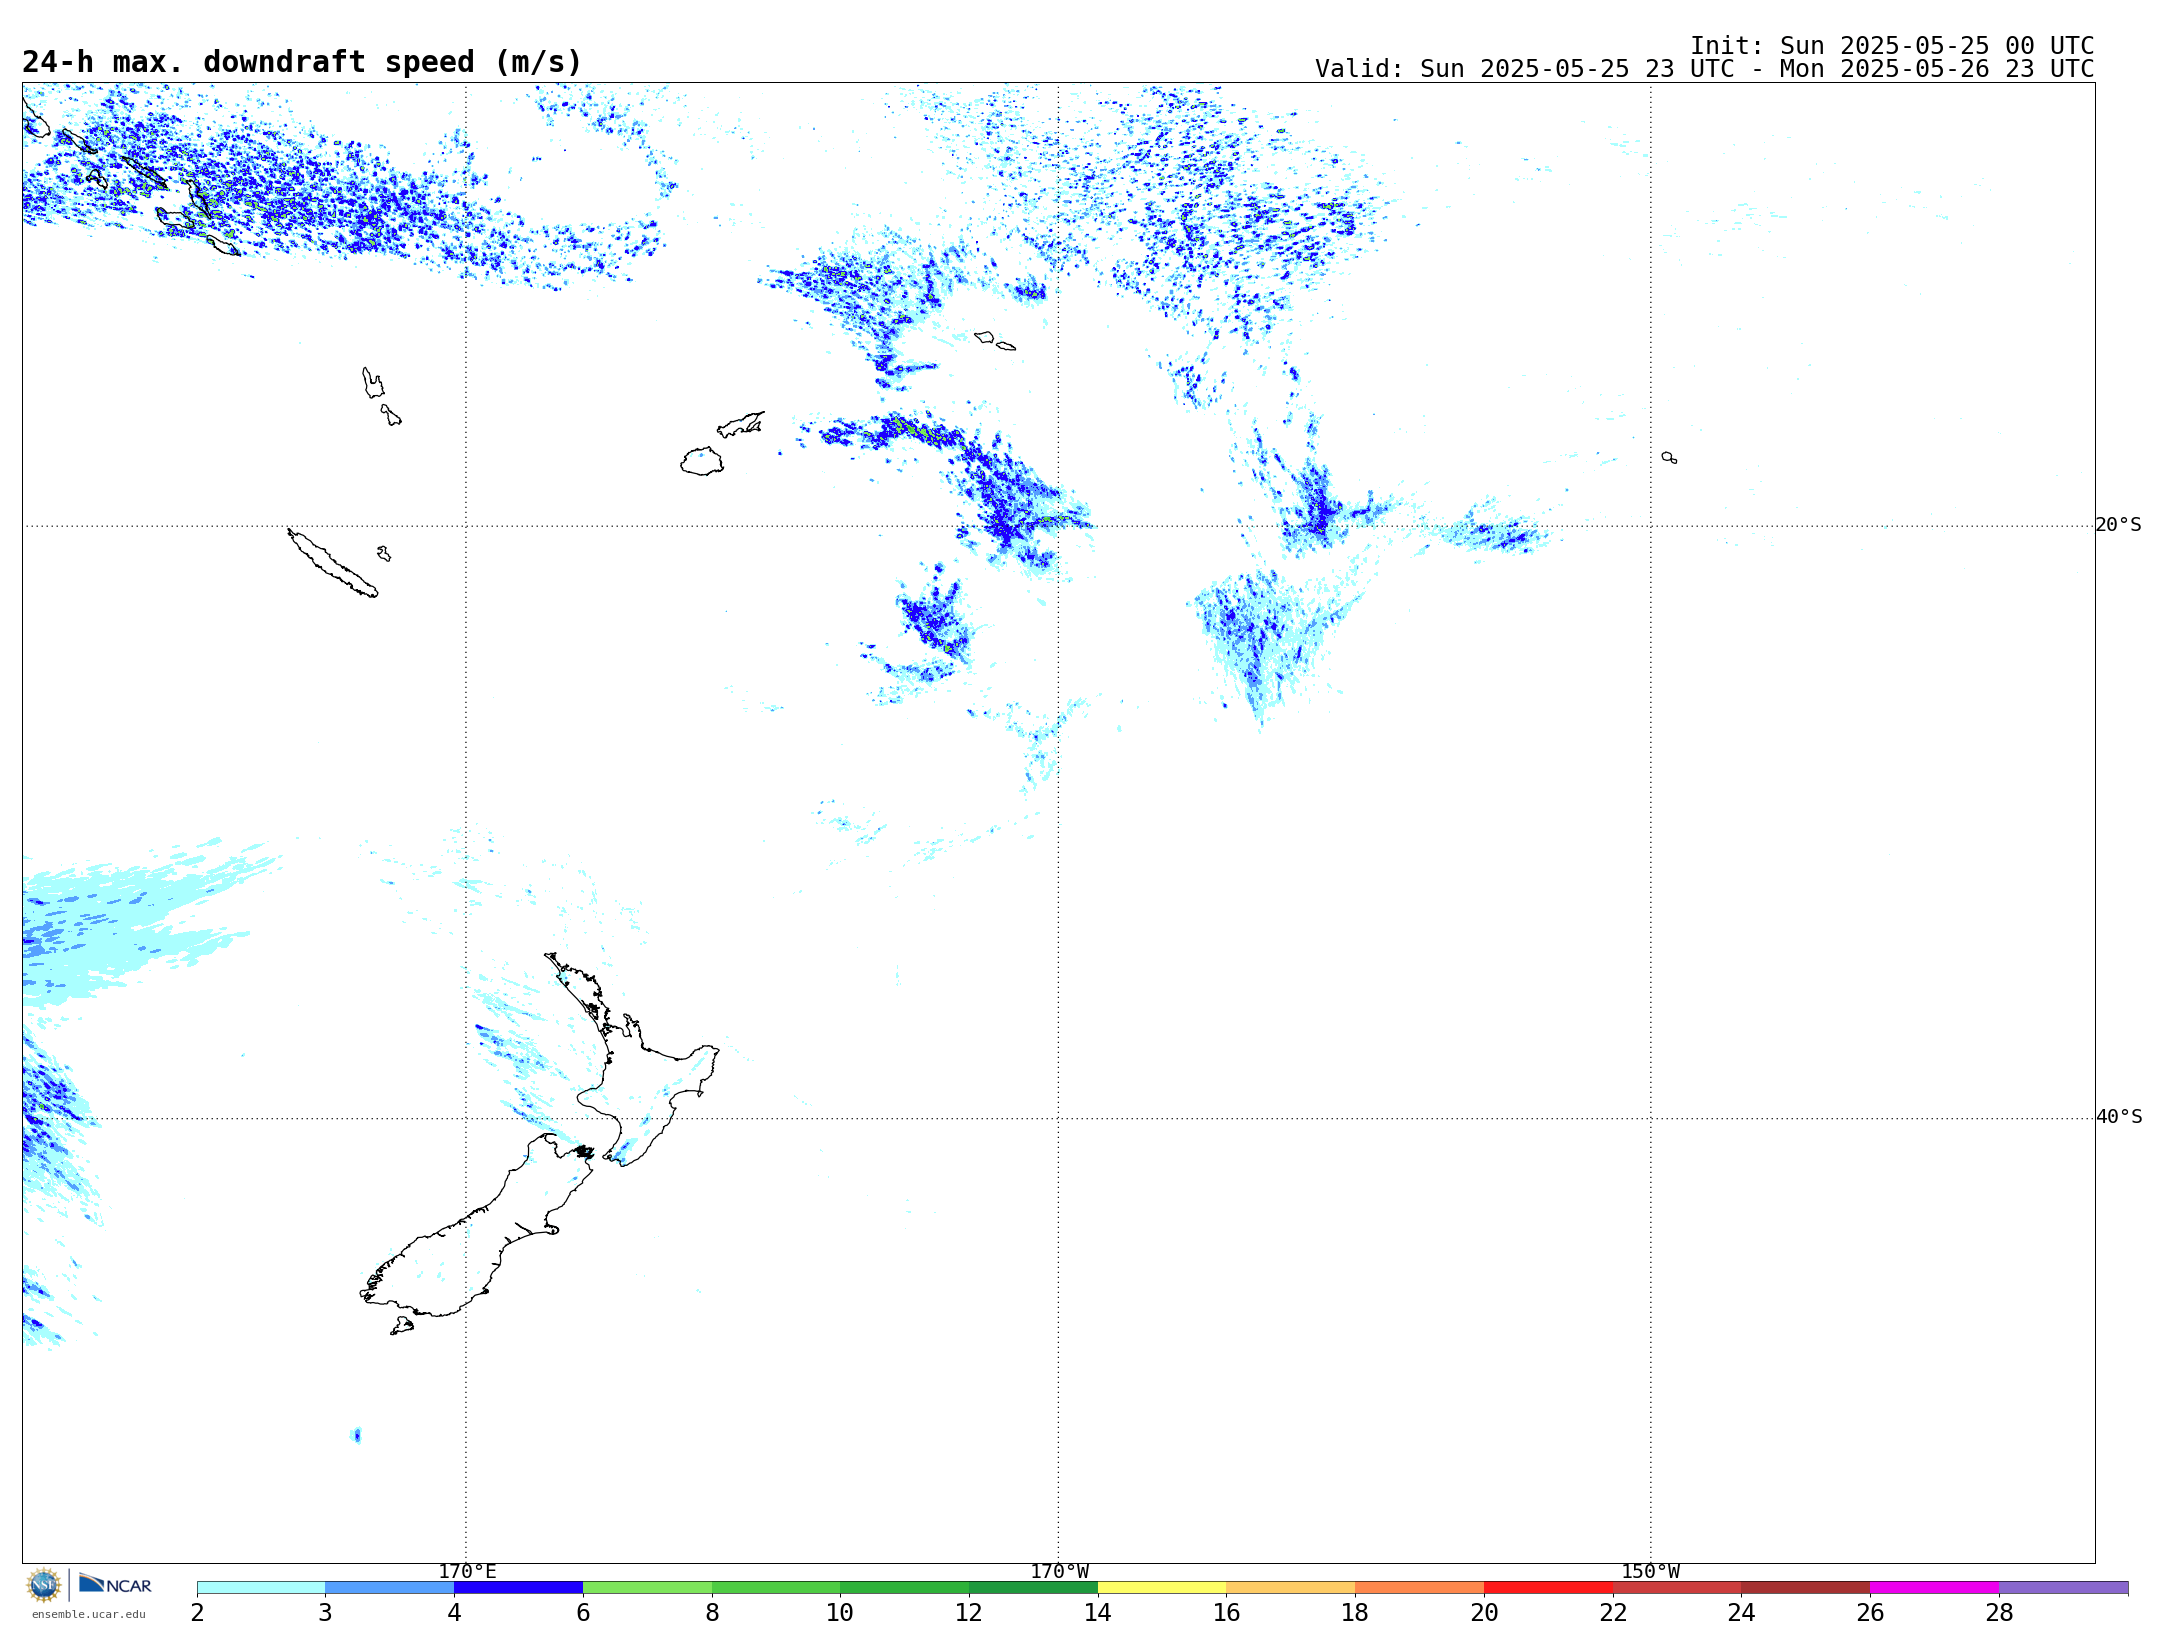Screen dimensions: 2160x1626
Task: Click the 'Valid:' time range line
Action: [x=1705, y=69]
